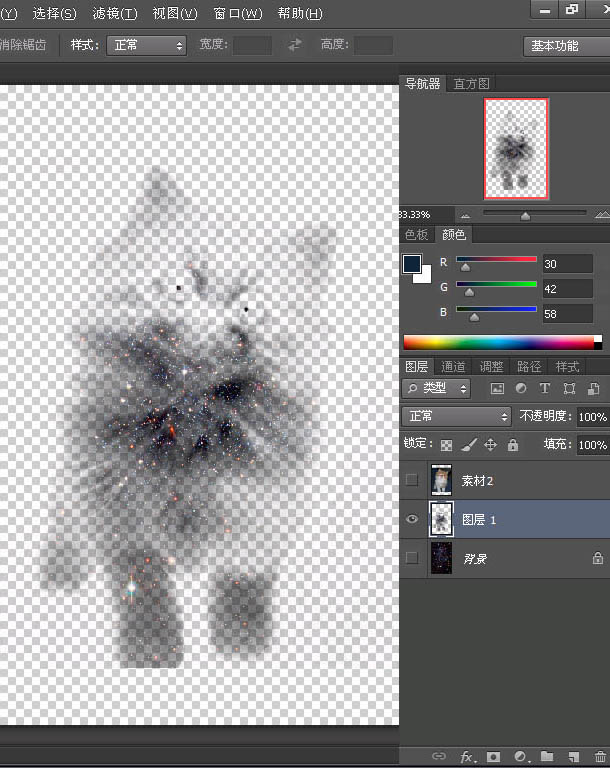Screen dimensions: 610x768
Task: Click the lock transparent pixels icon
Action: pos(446,445)
